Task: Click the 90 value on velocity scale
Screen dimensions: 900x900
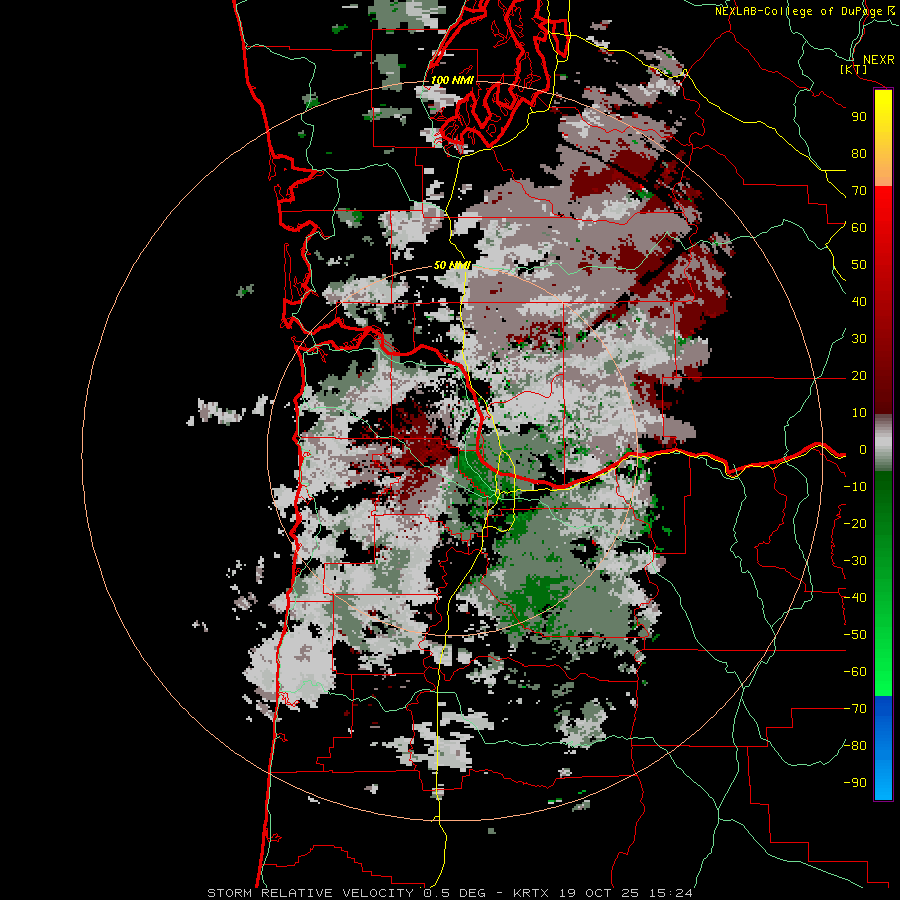Action: click(x=859, y=117)
